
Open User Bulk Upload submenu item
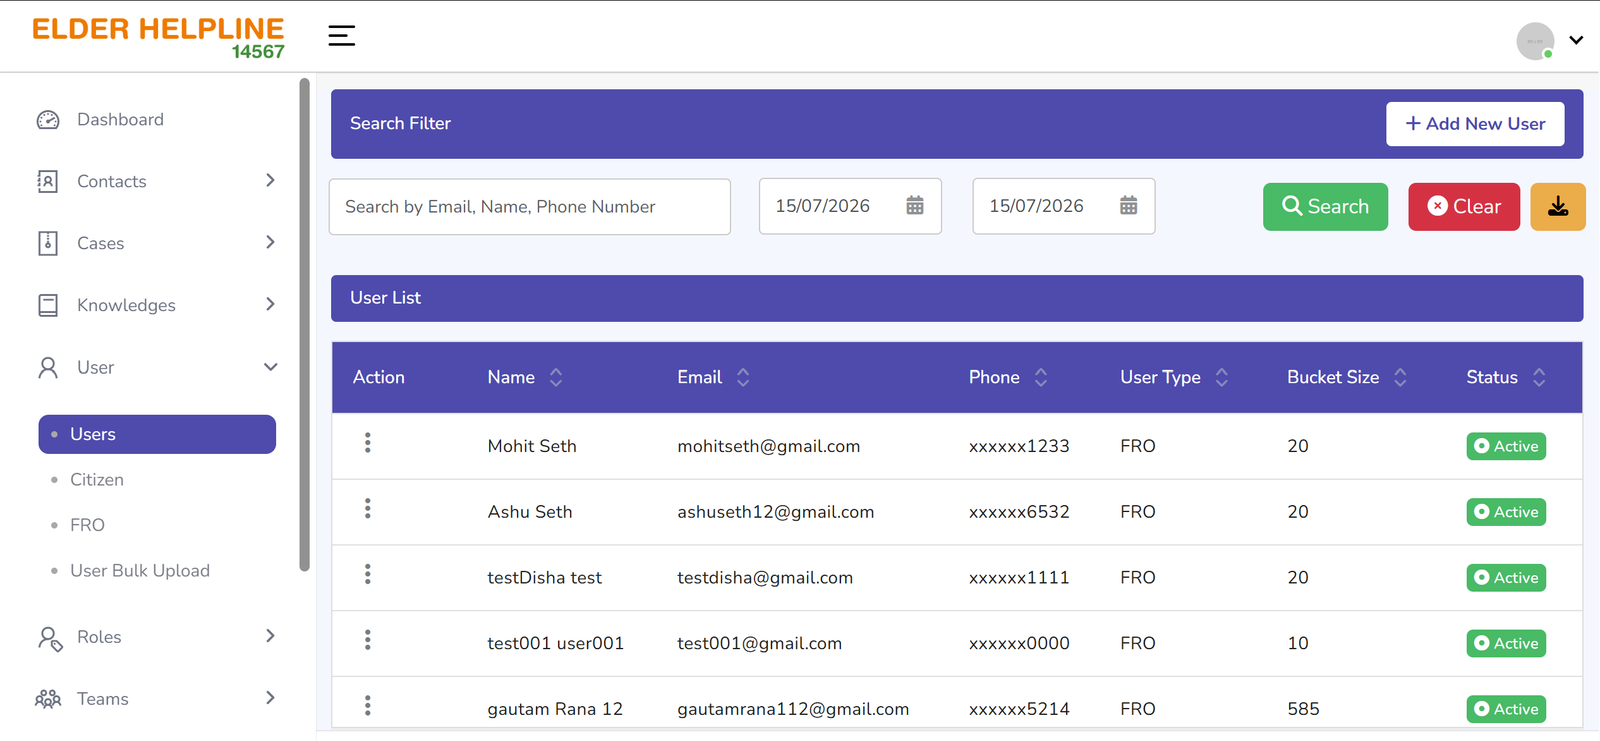click(140, 571)
